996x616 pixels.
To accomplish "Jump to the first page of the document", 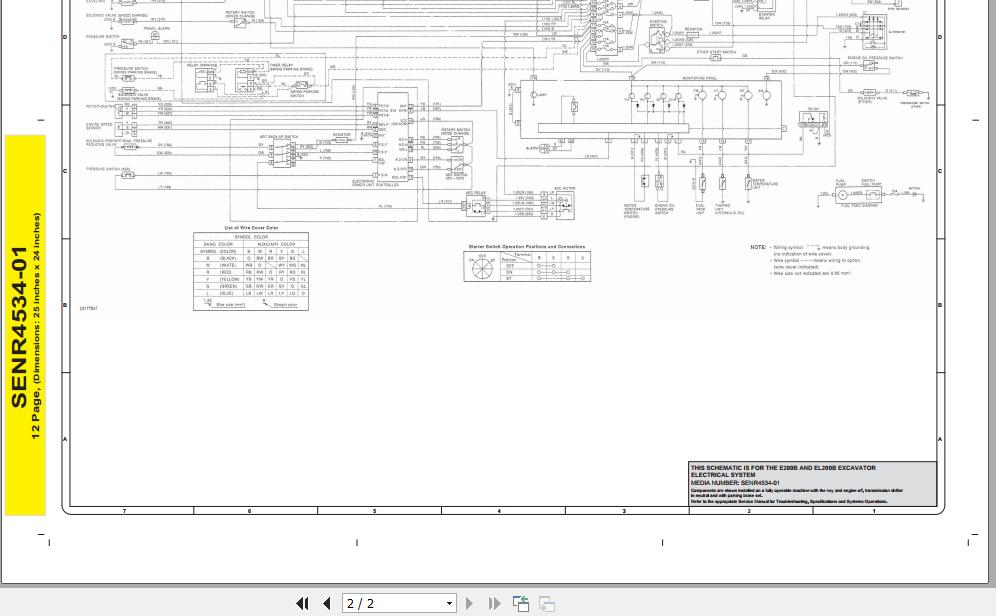I will (x=303, y=603).
